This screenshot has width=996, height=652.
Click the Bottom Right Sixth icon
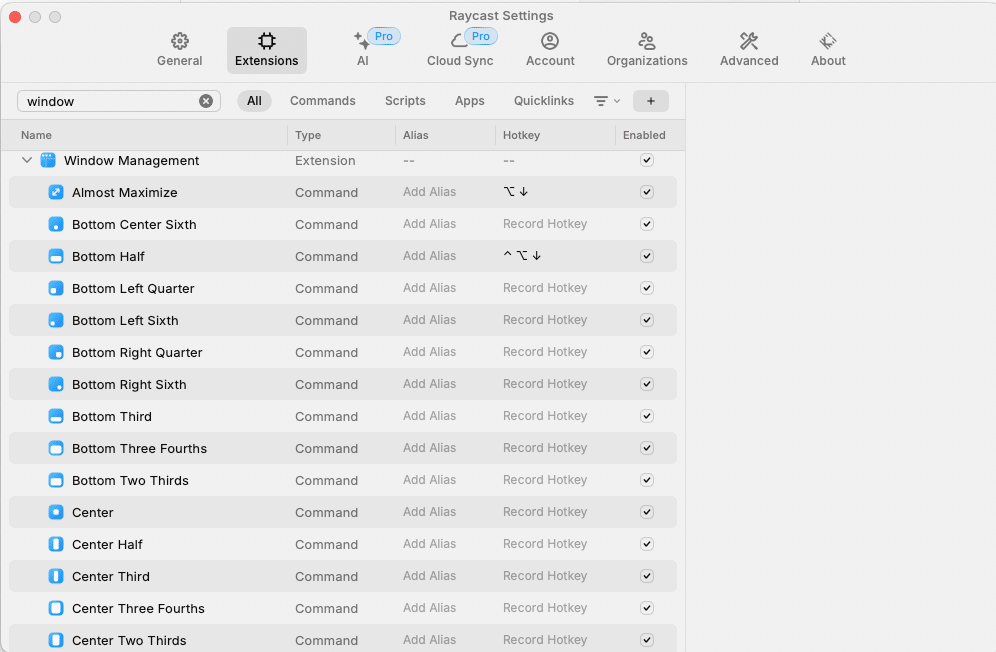coord(56,384)
